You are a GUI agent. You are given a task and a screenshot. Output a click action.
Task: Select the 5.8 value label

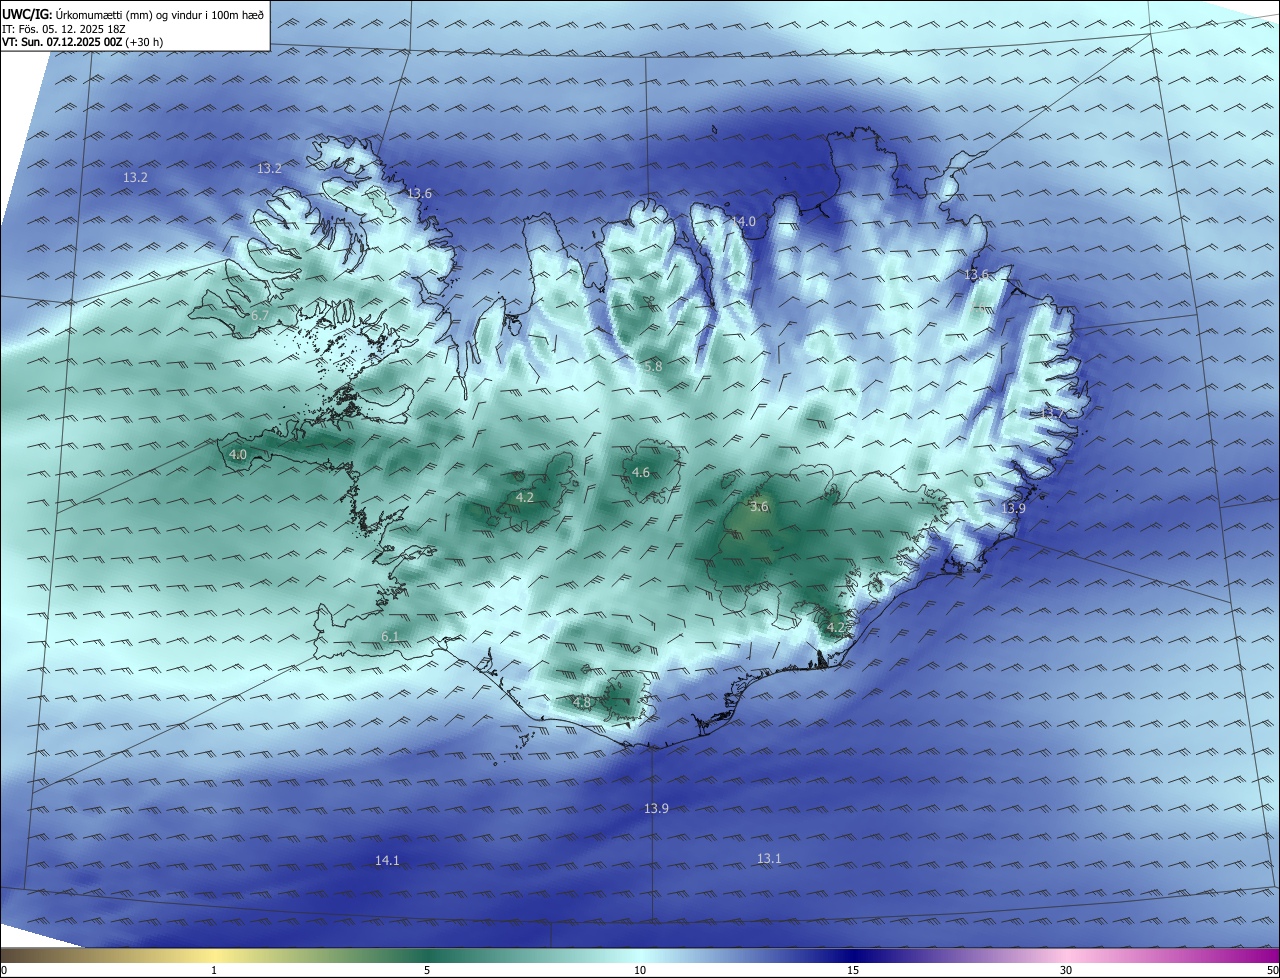pos(652,367)
